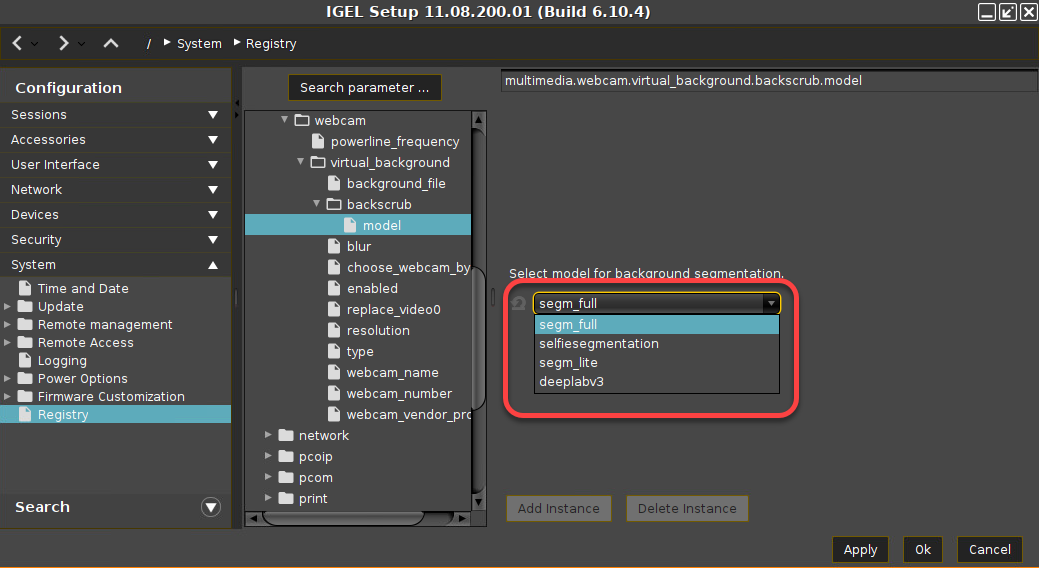Screen dimensions: 1039x568
Task: Click the up navigation arrow
Action: pyautogui.click(x=111, y=44)
